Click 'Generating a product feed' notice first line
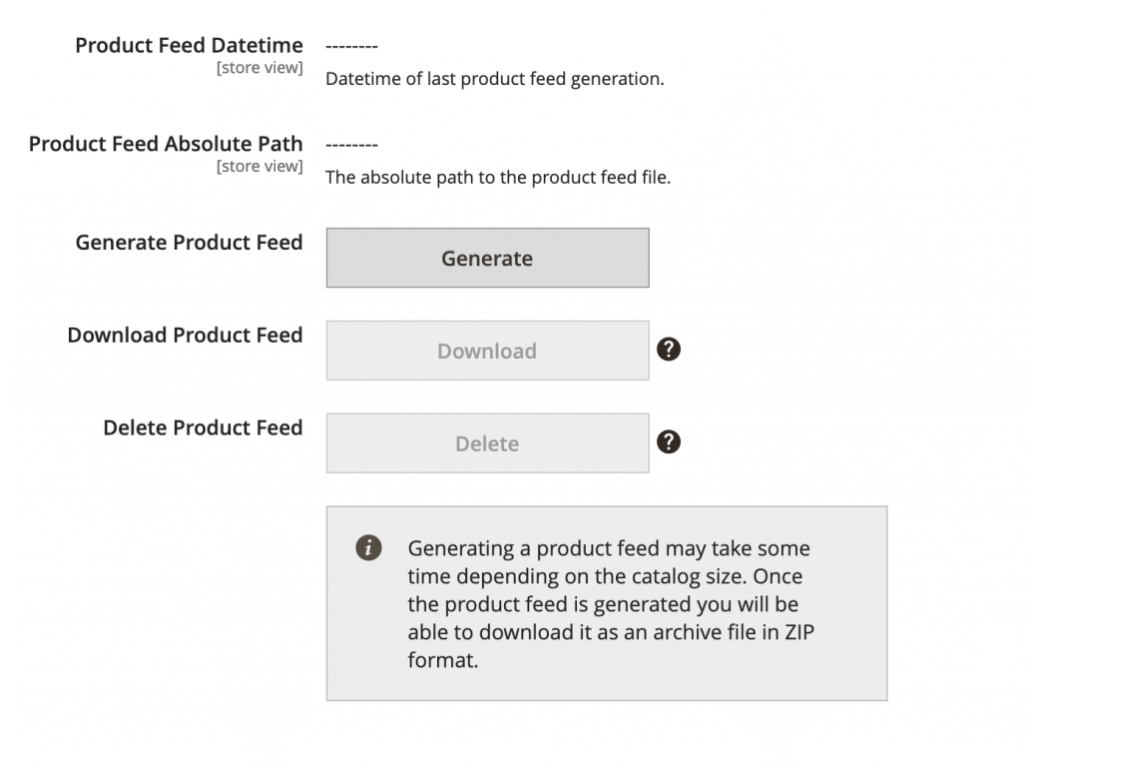The image size is (1146, 770). (609, 549)
